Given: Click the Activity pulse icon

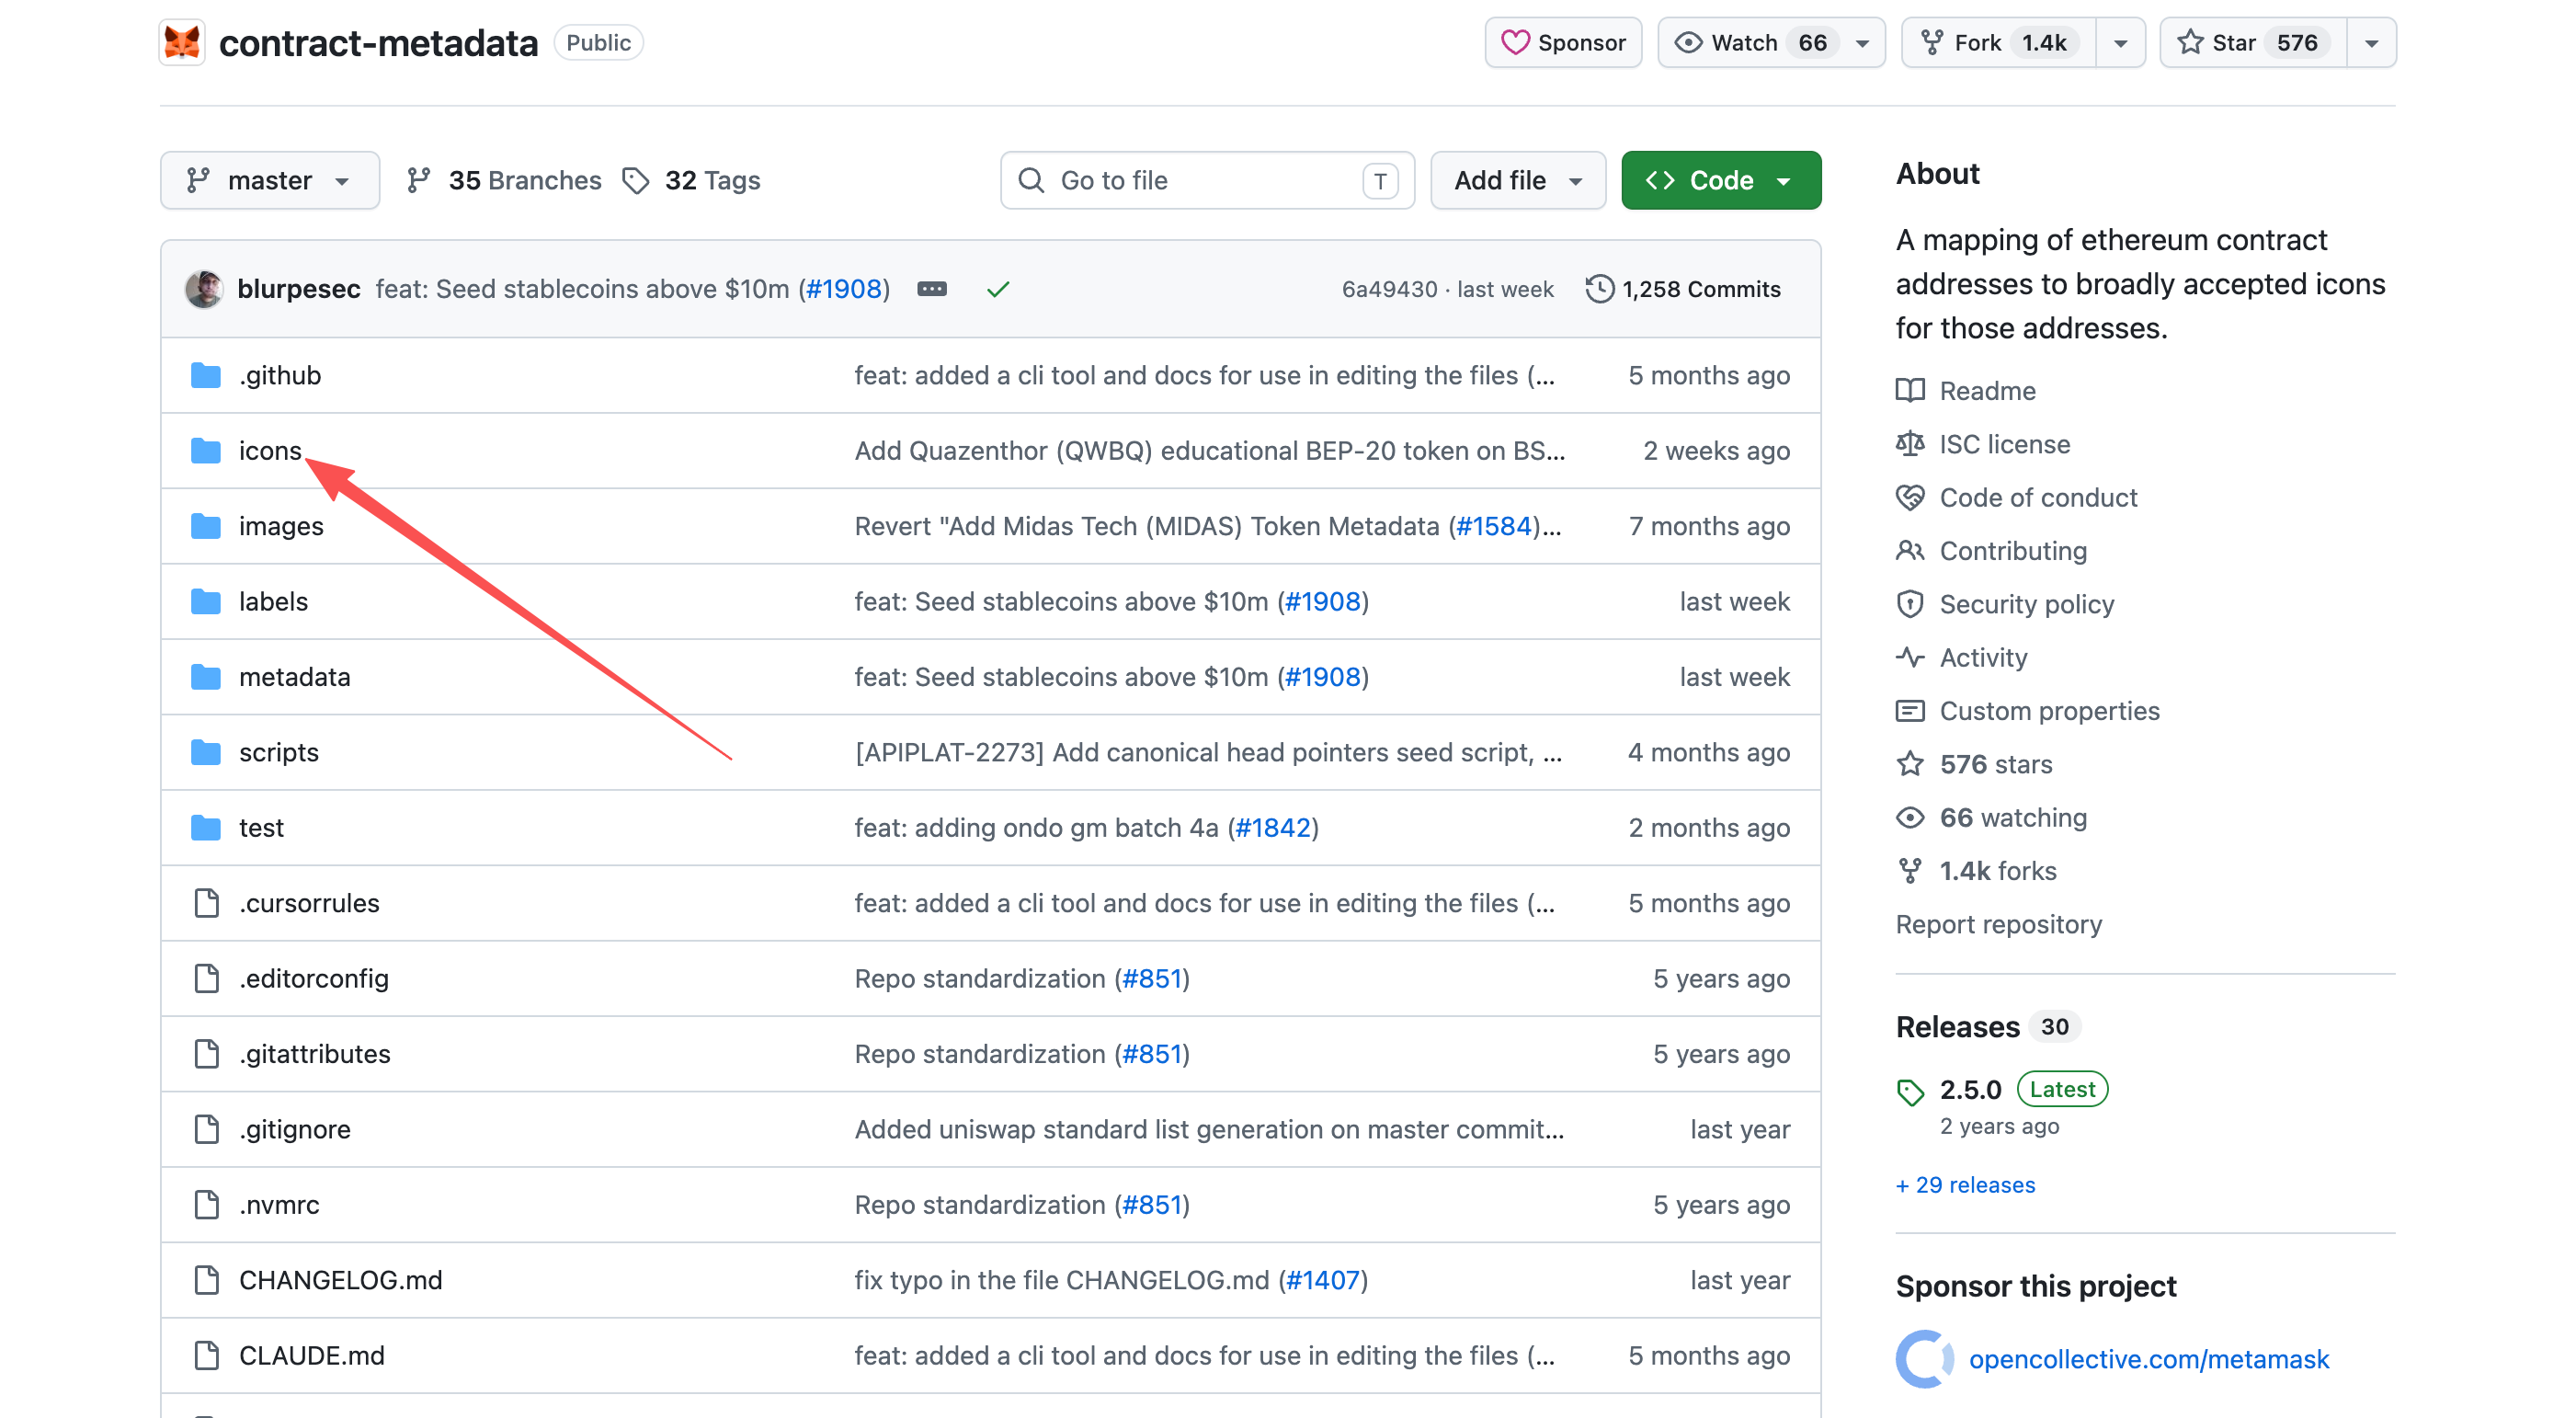Looking at the screenshot, I should [x=1910, y=657].
